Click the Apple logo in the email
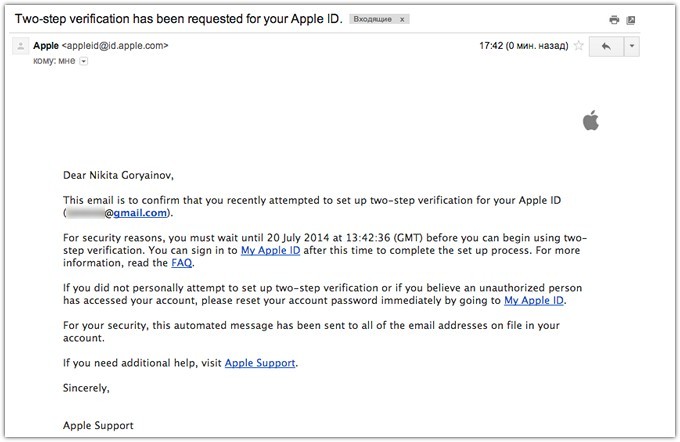 590,121
